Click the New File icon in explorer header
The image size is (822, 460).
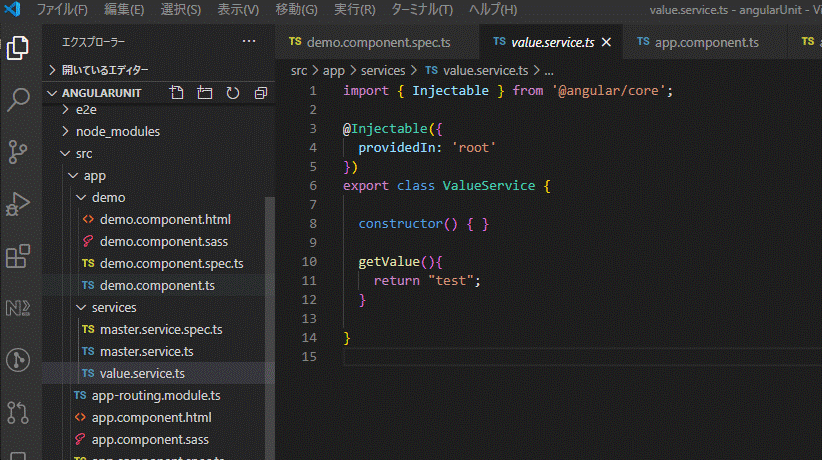tap(177, 93)
